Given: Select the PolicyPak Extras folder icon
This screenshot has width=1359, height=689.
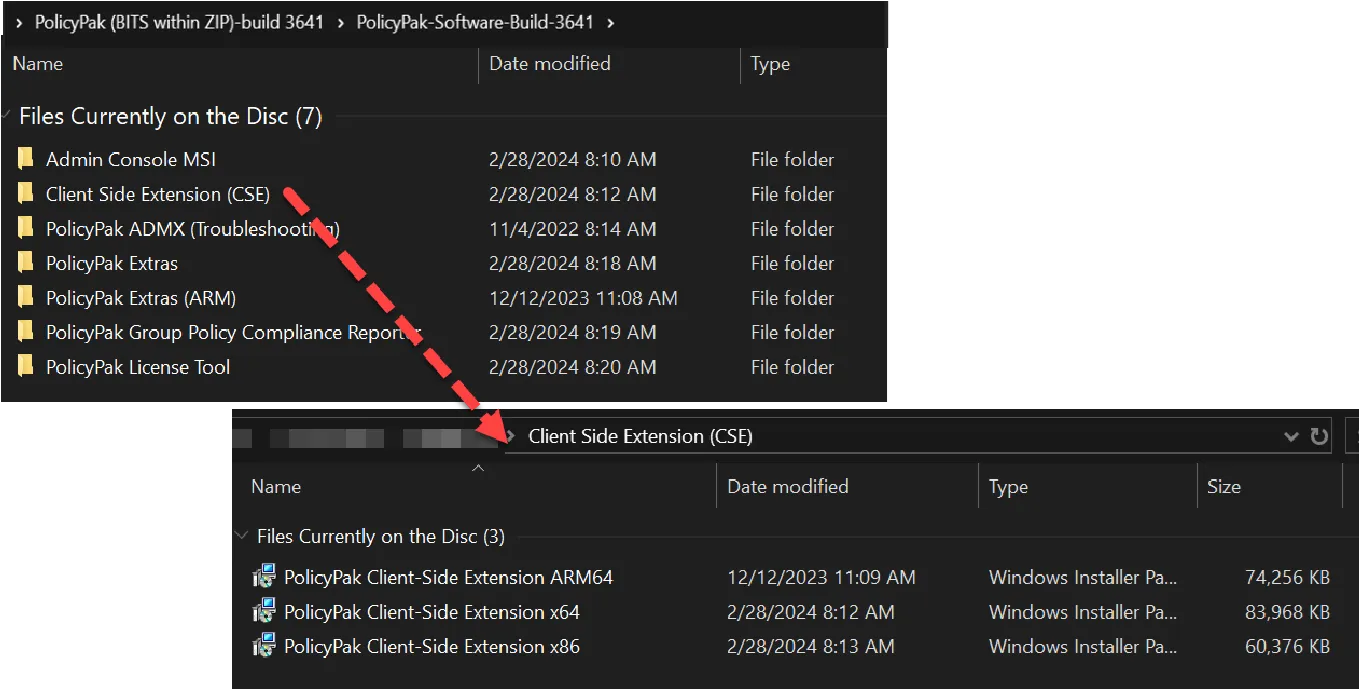Looking at the screenshot, I should (x=26, y=263).
